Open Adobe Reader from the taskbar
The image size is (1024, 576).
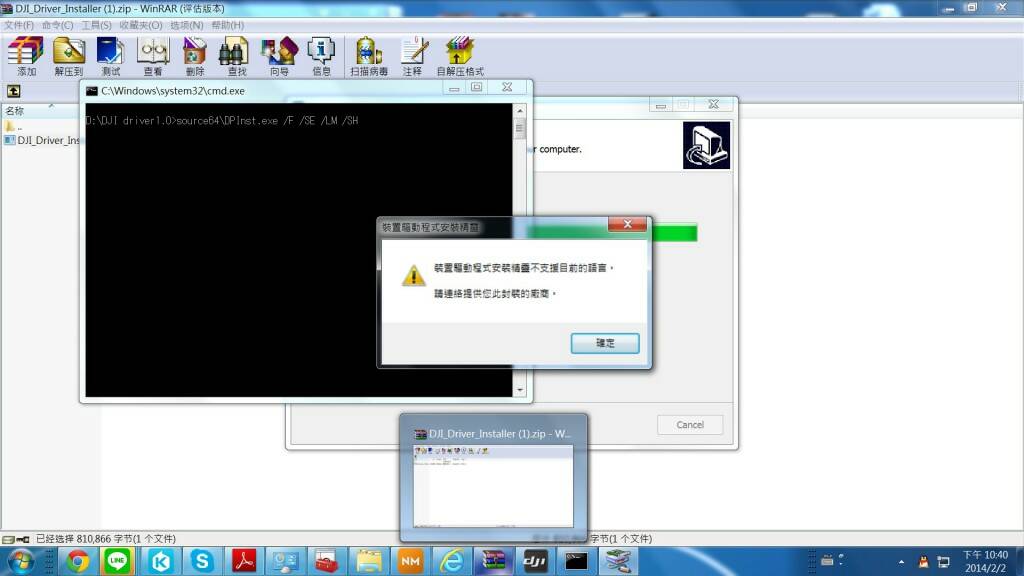coord(244,561)
